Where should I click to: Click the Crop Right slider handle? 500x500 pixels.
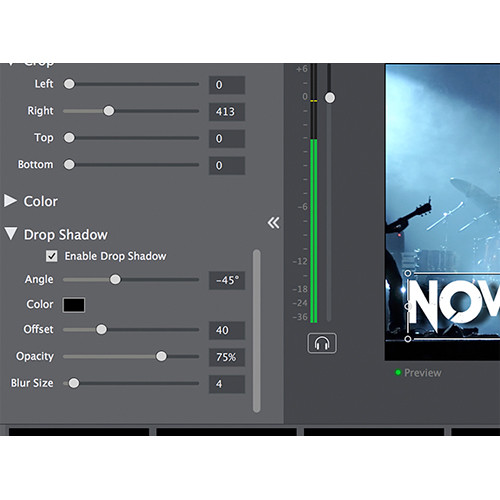109,111
